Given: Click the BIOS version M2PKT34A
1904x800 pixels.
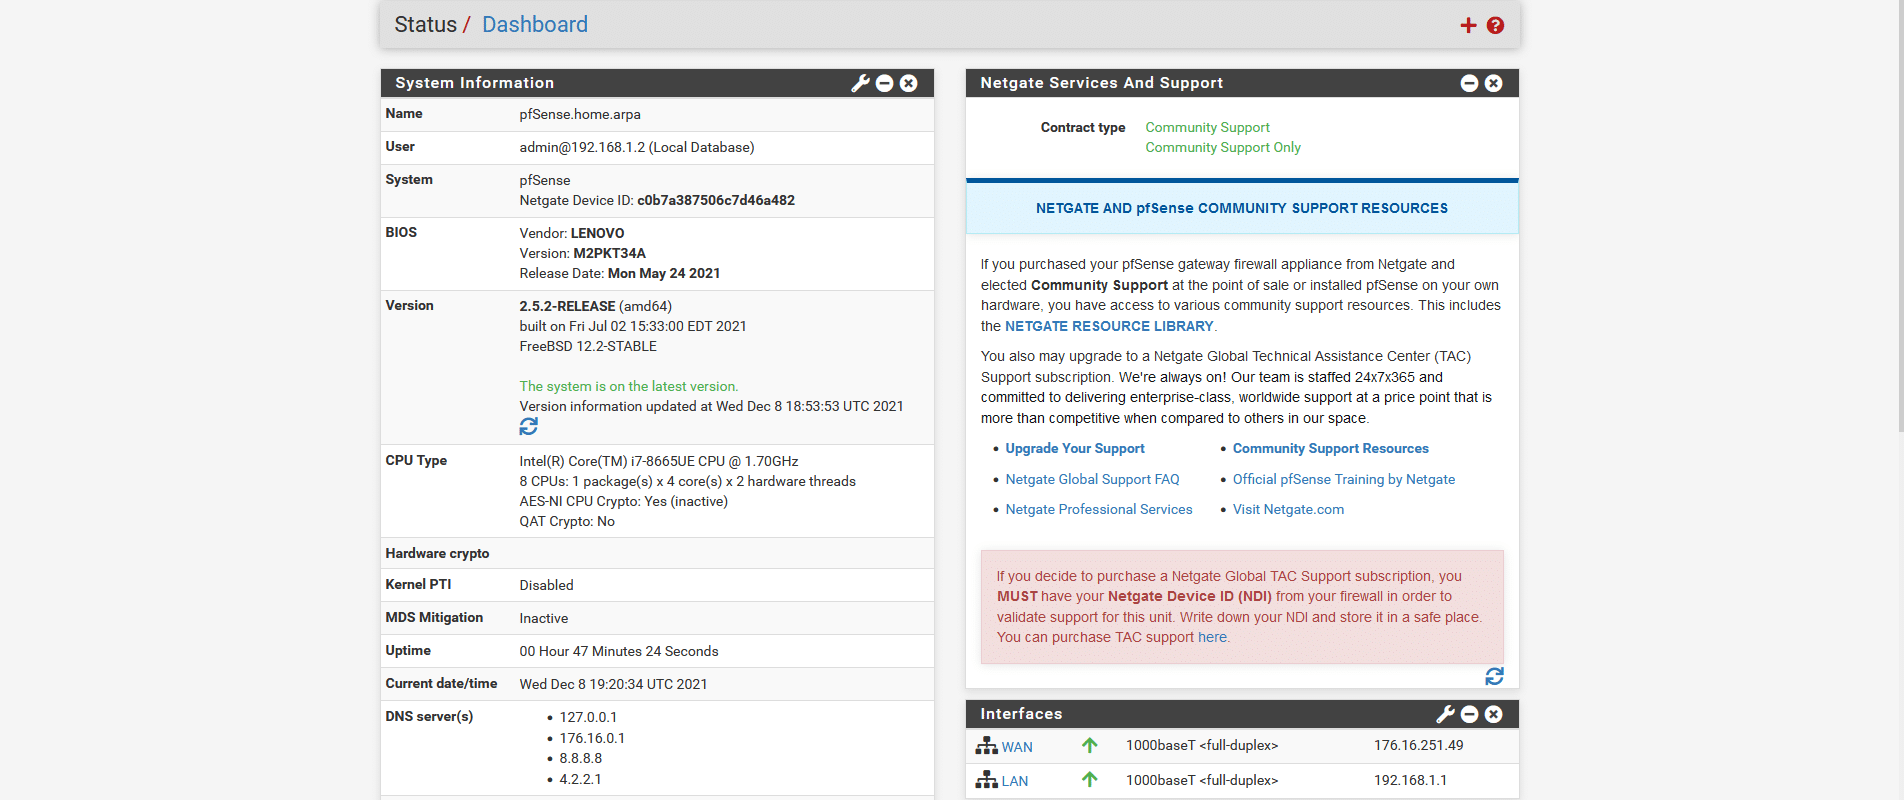Looking at the screenshot, I should click(x=610, y=253).
